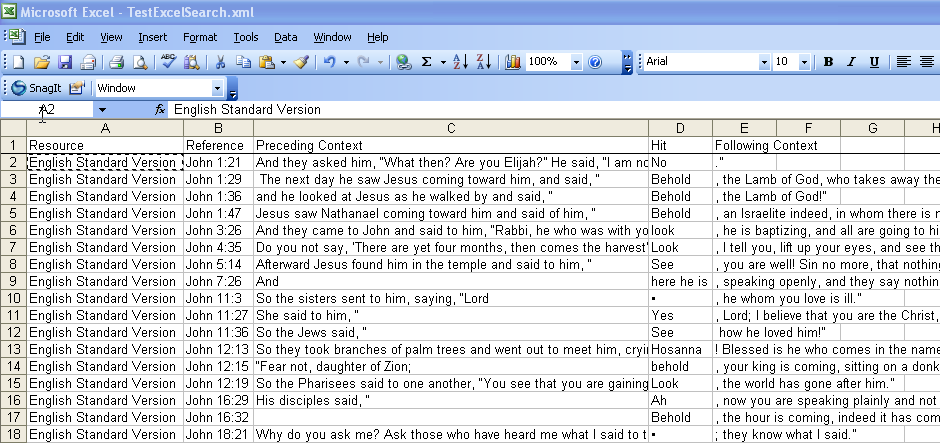Open the Arial font name dropdown

tap(764, 62)
